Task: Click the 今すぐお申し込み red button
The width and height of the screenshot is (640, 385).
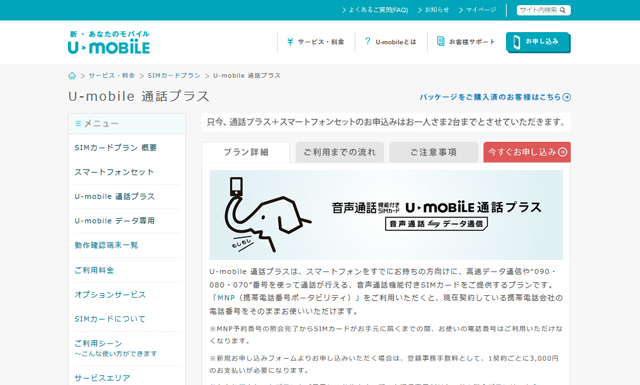Action: (527, 152)
